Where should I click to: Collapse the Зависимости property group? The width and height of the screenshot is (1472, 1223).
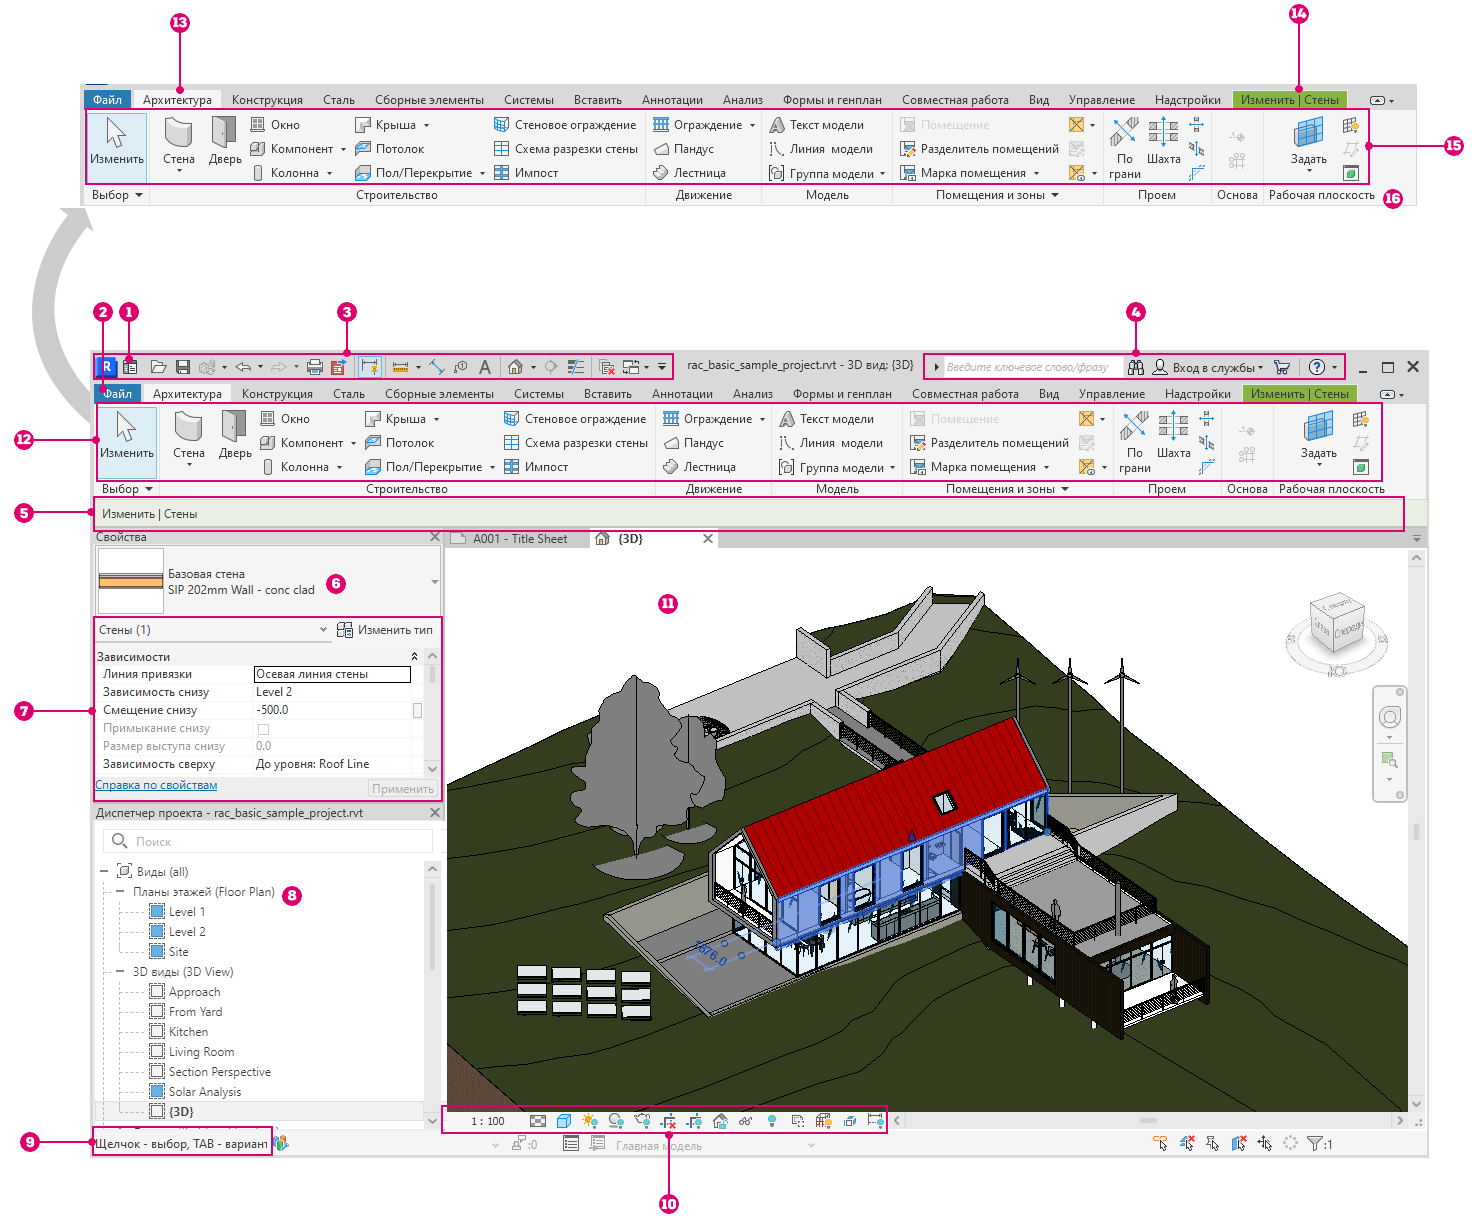[x=414, y=657]
